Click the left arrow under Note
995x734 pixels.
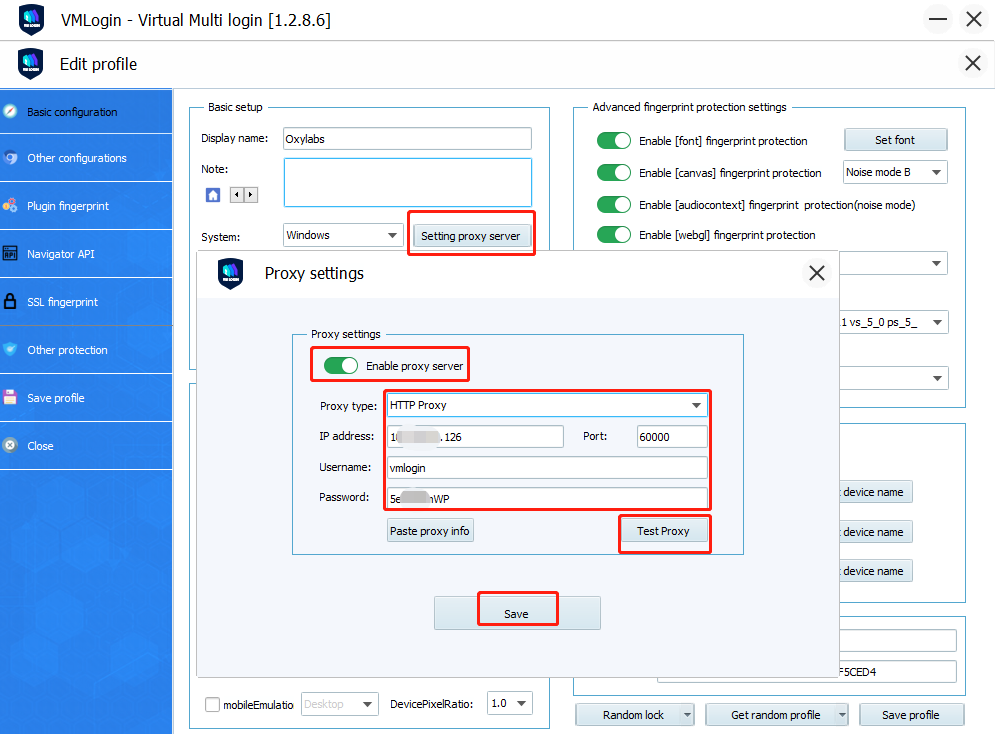pyautogui.click(x=237, y=195)
